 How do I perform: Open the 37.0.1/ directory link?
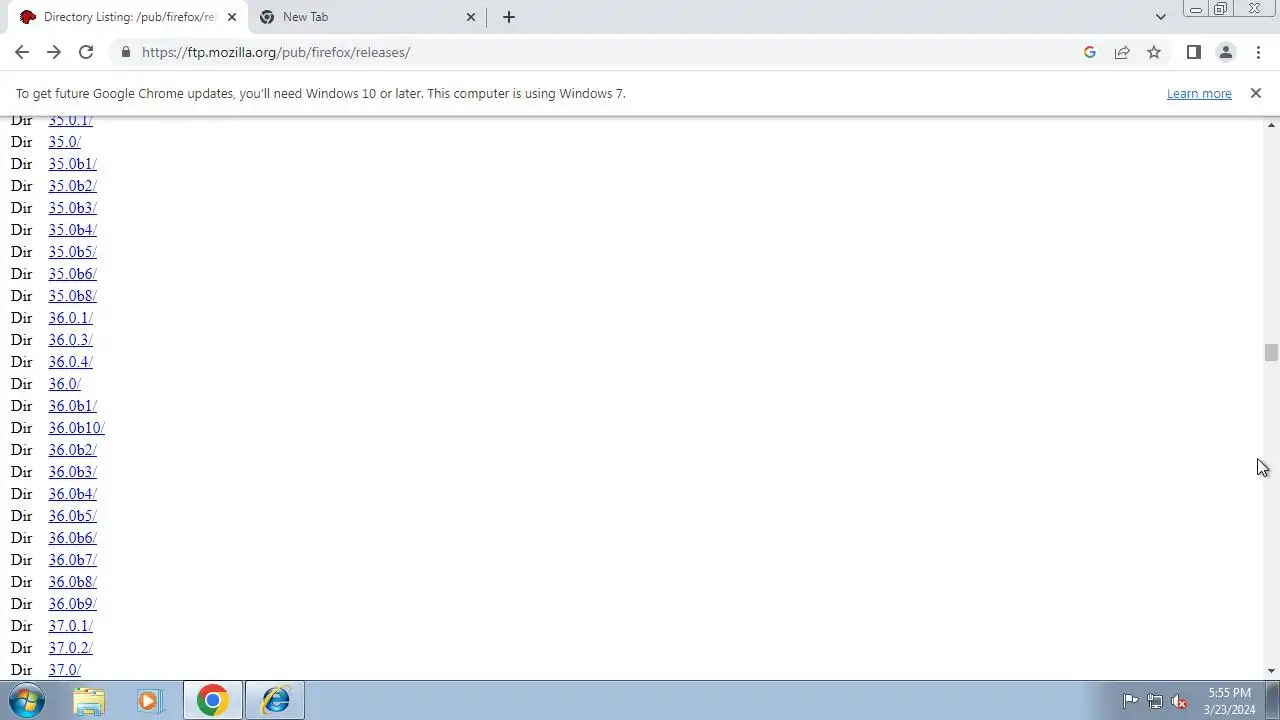(x=71, y=626)
